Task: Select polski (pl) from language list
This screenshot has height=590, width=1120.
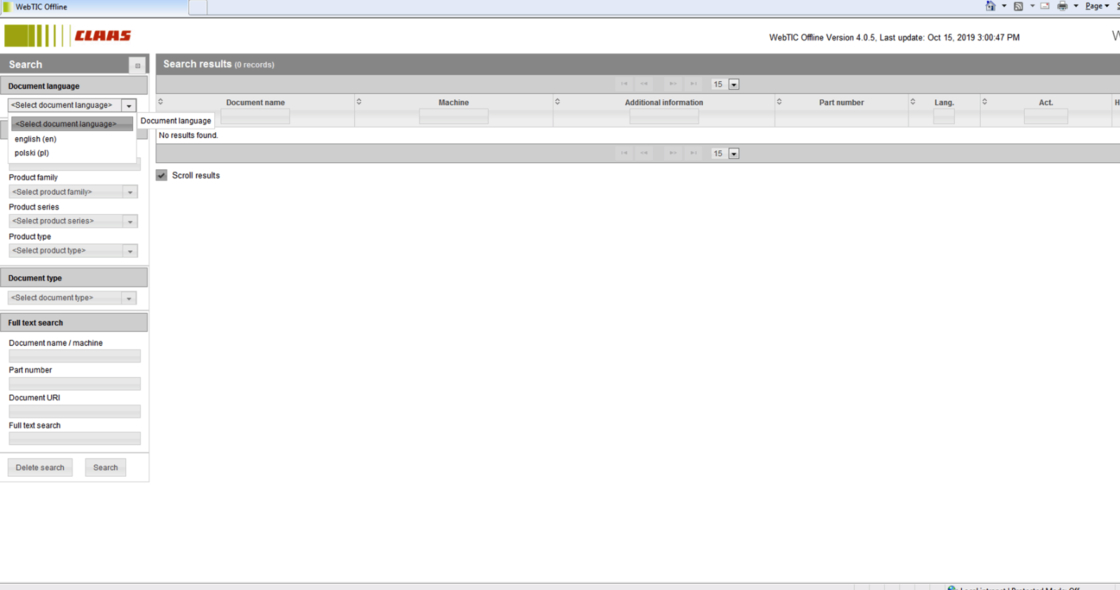Action: point(32,153)
